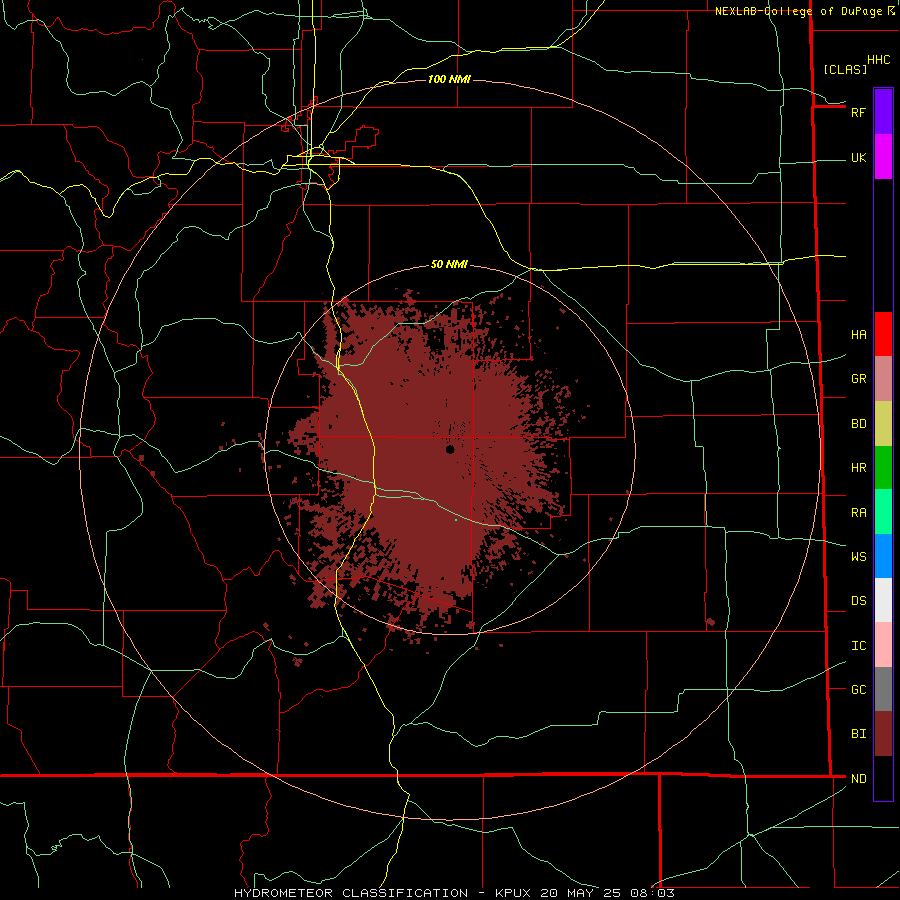This screenshot has height=900, width=900.
Task: Click the "GC" legend label text
Action: point(859,689)
